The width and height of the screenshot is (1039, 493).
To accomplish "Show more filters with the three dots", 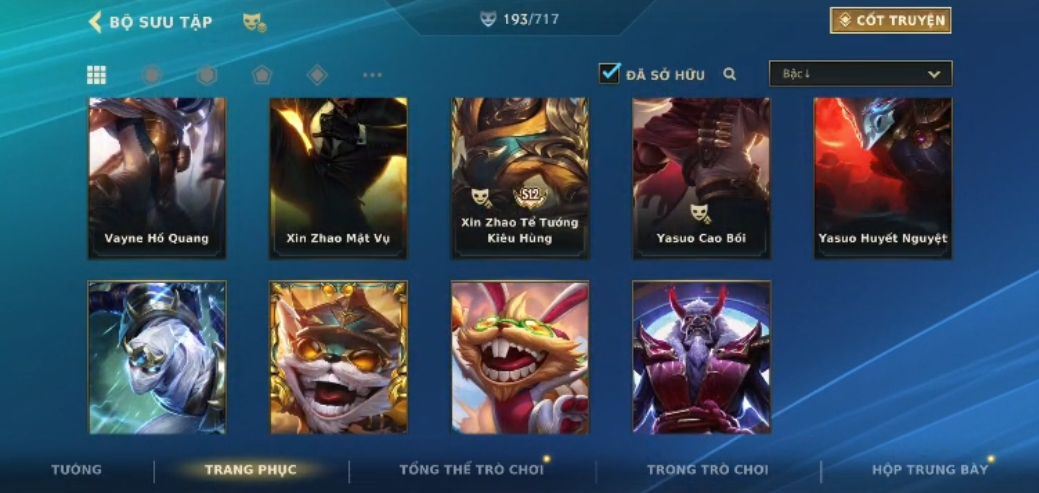I will (372, 75).
